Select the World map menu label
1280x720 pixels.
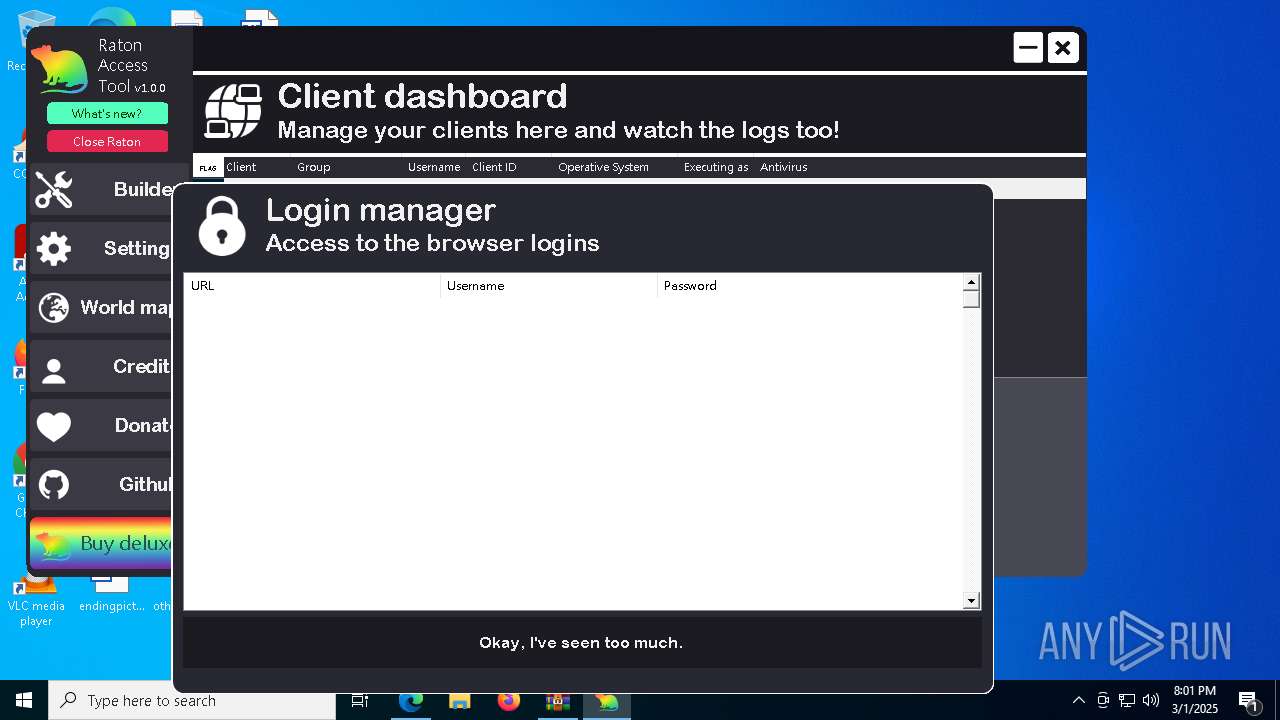click(x=126, y=307)
